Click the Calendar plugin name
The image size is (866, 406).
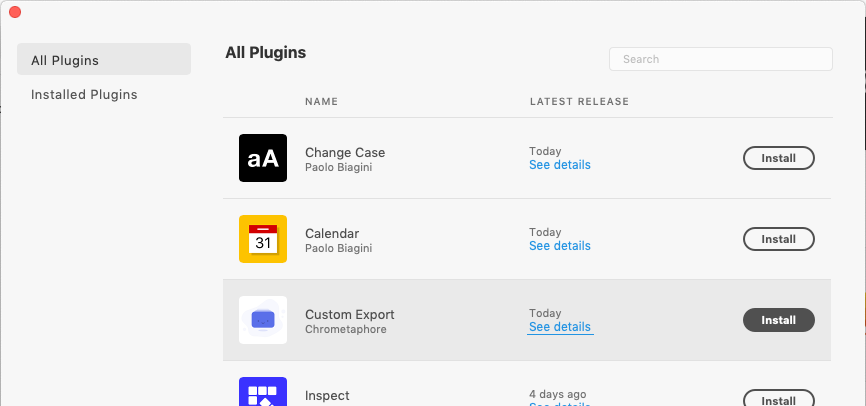[332, 234]
